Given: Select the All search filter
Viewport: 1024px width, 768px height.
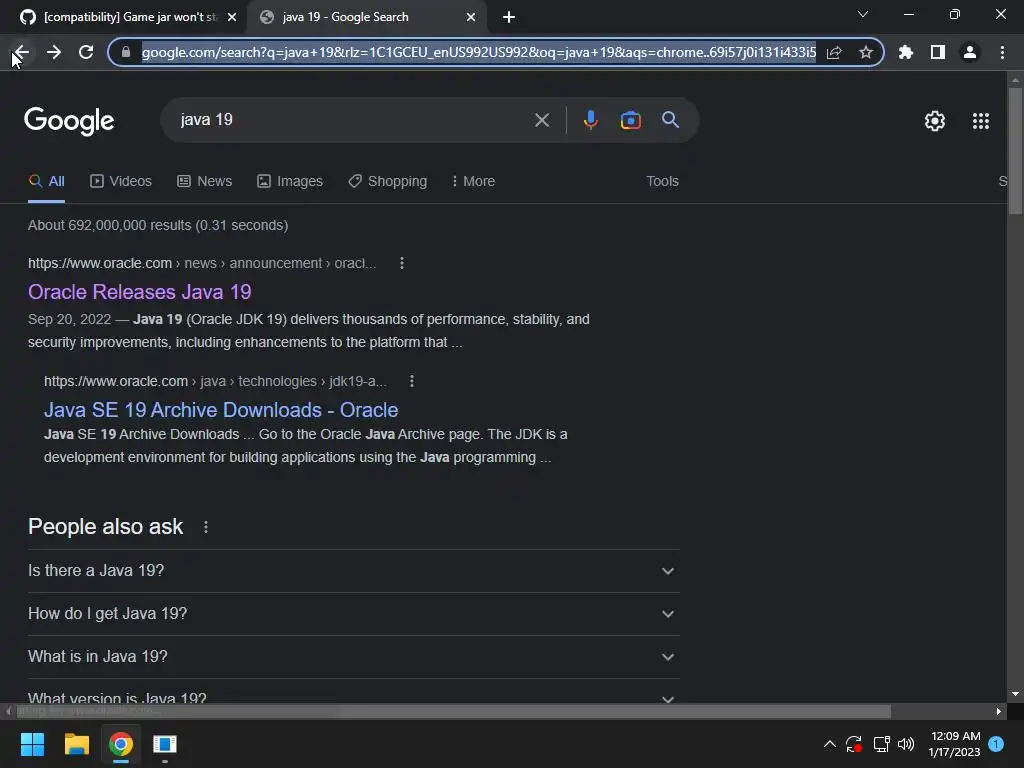Looking at the screenshot, I should click(x=46, y=182).
